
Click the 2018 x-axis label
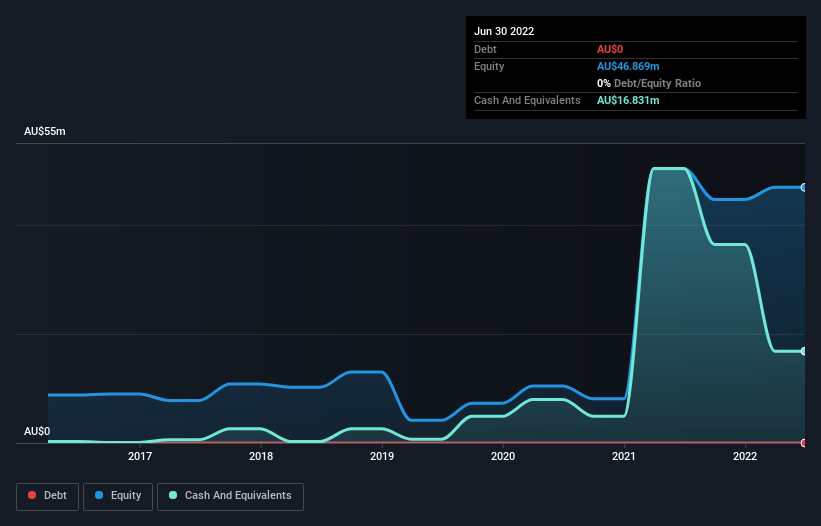261,456
